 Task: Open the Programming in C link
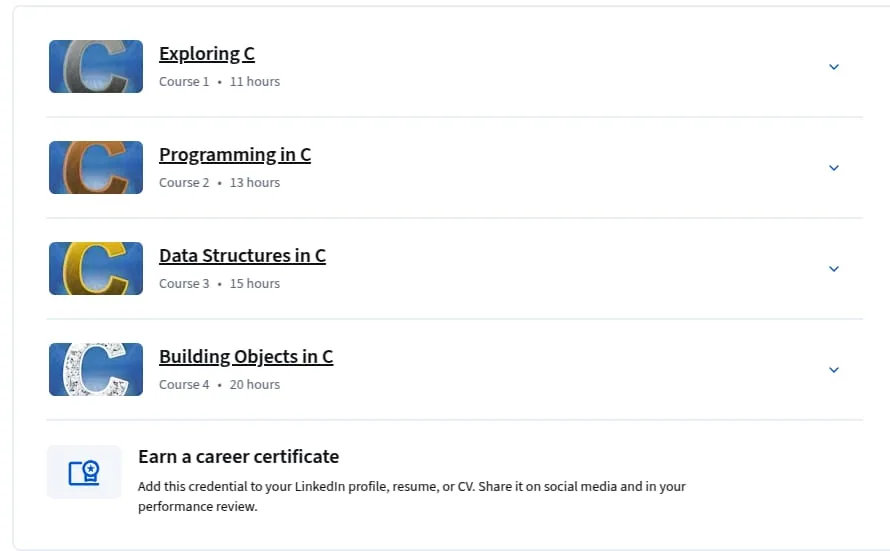pyautogui.click(x=235, y=155)
